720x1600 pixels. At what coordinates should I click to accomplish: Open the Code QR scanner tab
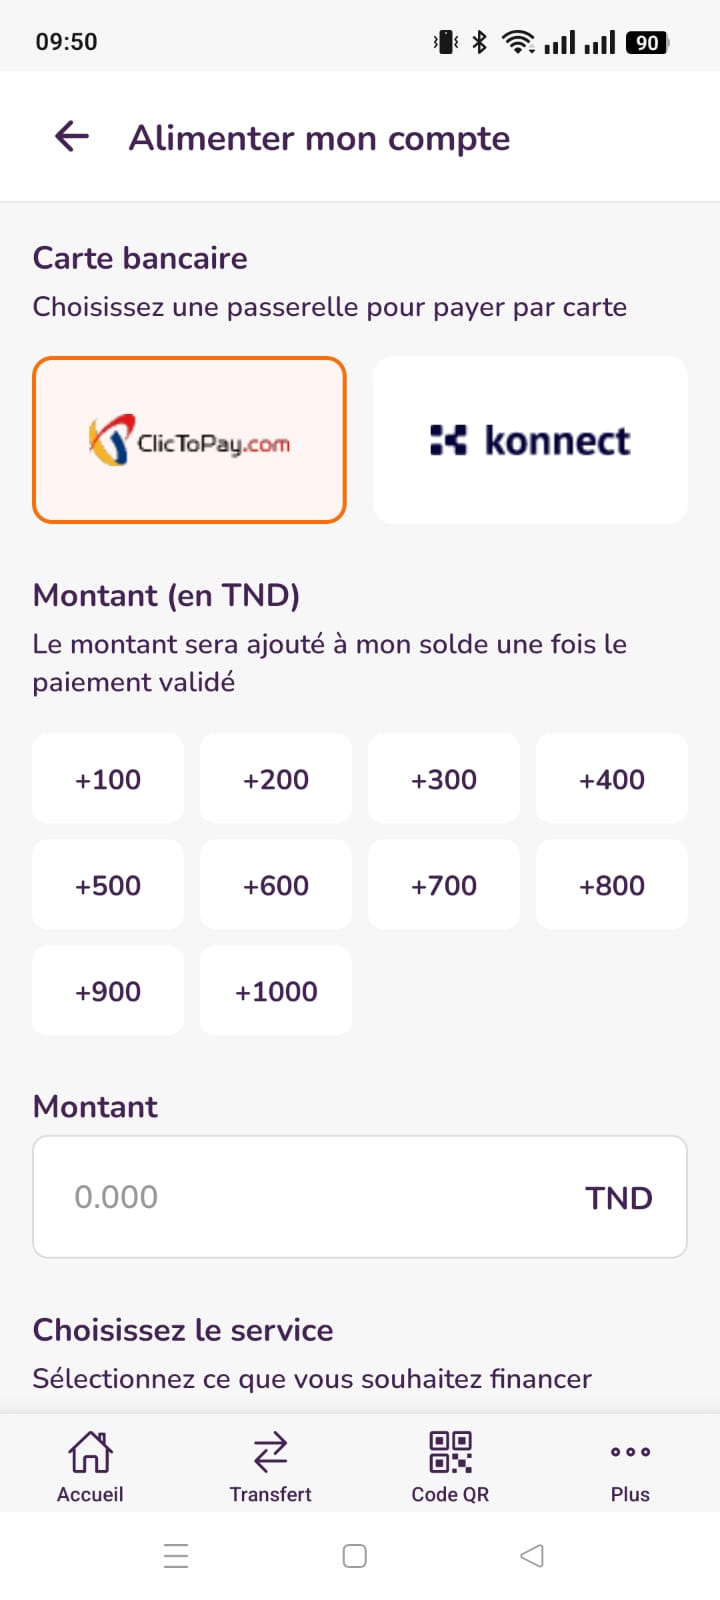pos(450,1466)
